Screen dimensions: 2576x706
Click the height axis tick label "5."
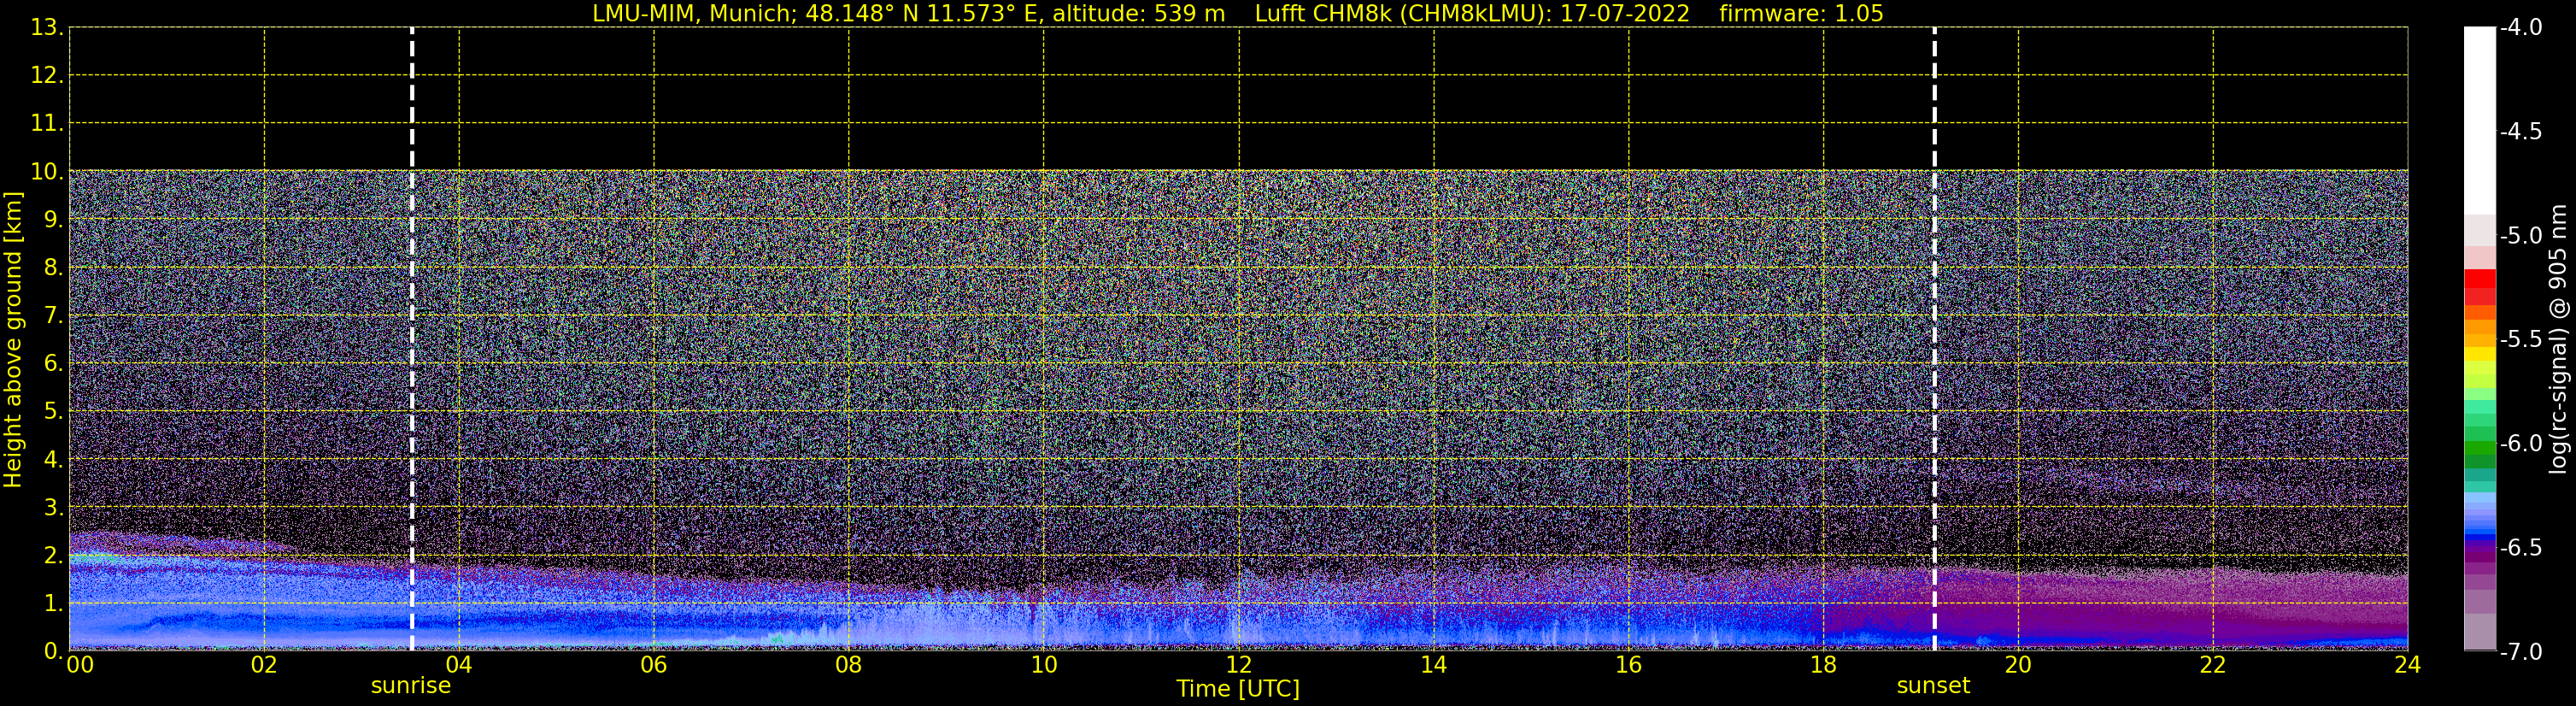54,412
